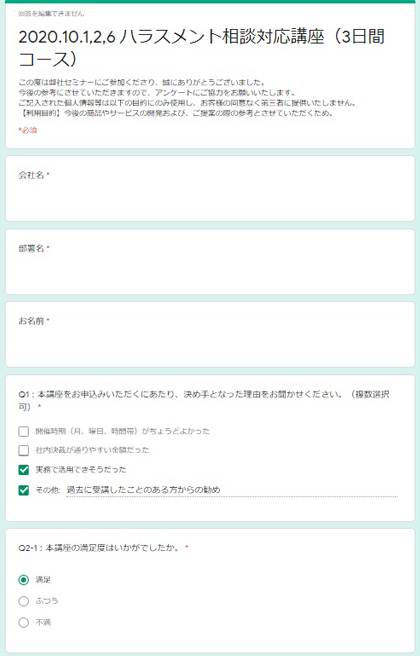Check the 開催時期がちょうどよかった checkbox
The width and height of the screenshot is (420, 656).
coord(24,431)
